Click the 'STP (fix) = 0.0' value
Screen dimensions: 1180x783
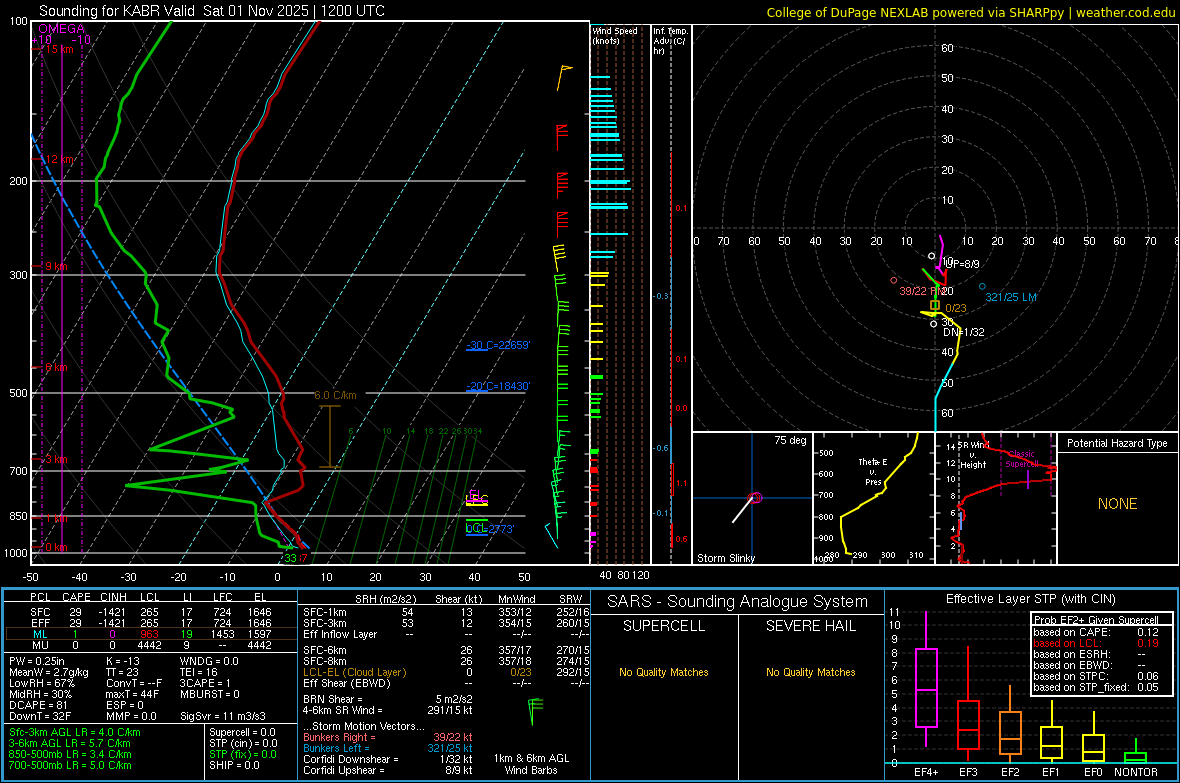coord(242,754)
